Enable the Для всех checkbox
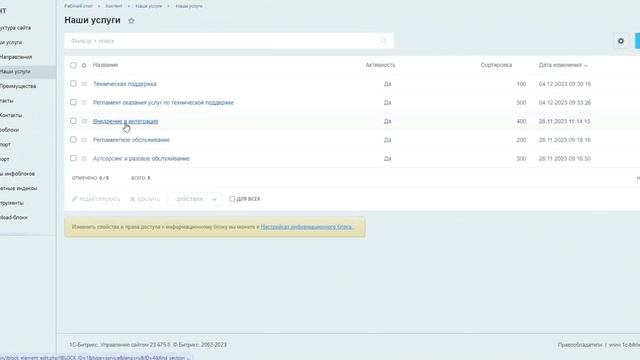 [232, 199]
